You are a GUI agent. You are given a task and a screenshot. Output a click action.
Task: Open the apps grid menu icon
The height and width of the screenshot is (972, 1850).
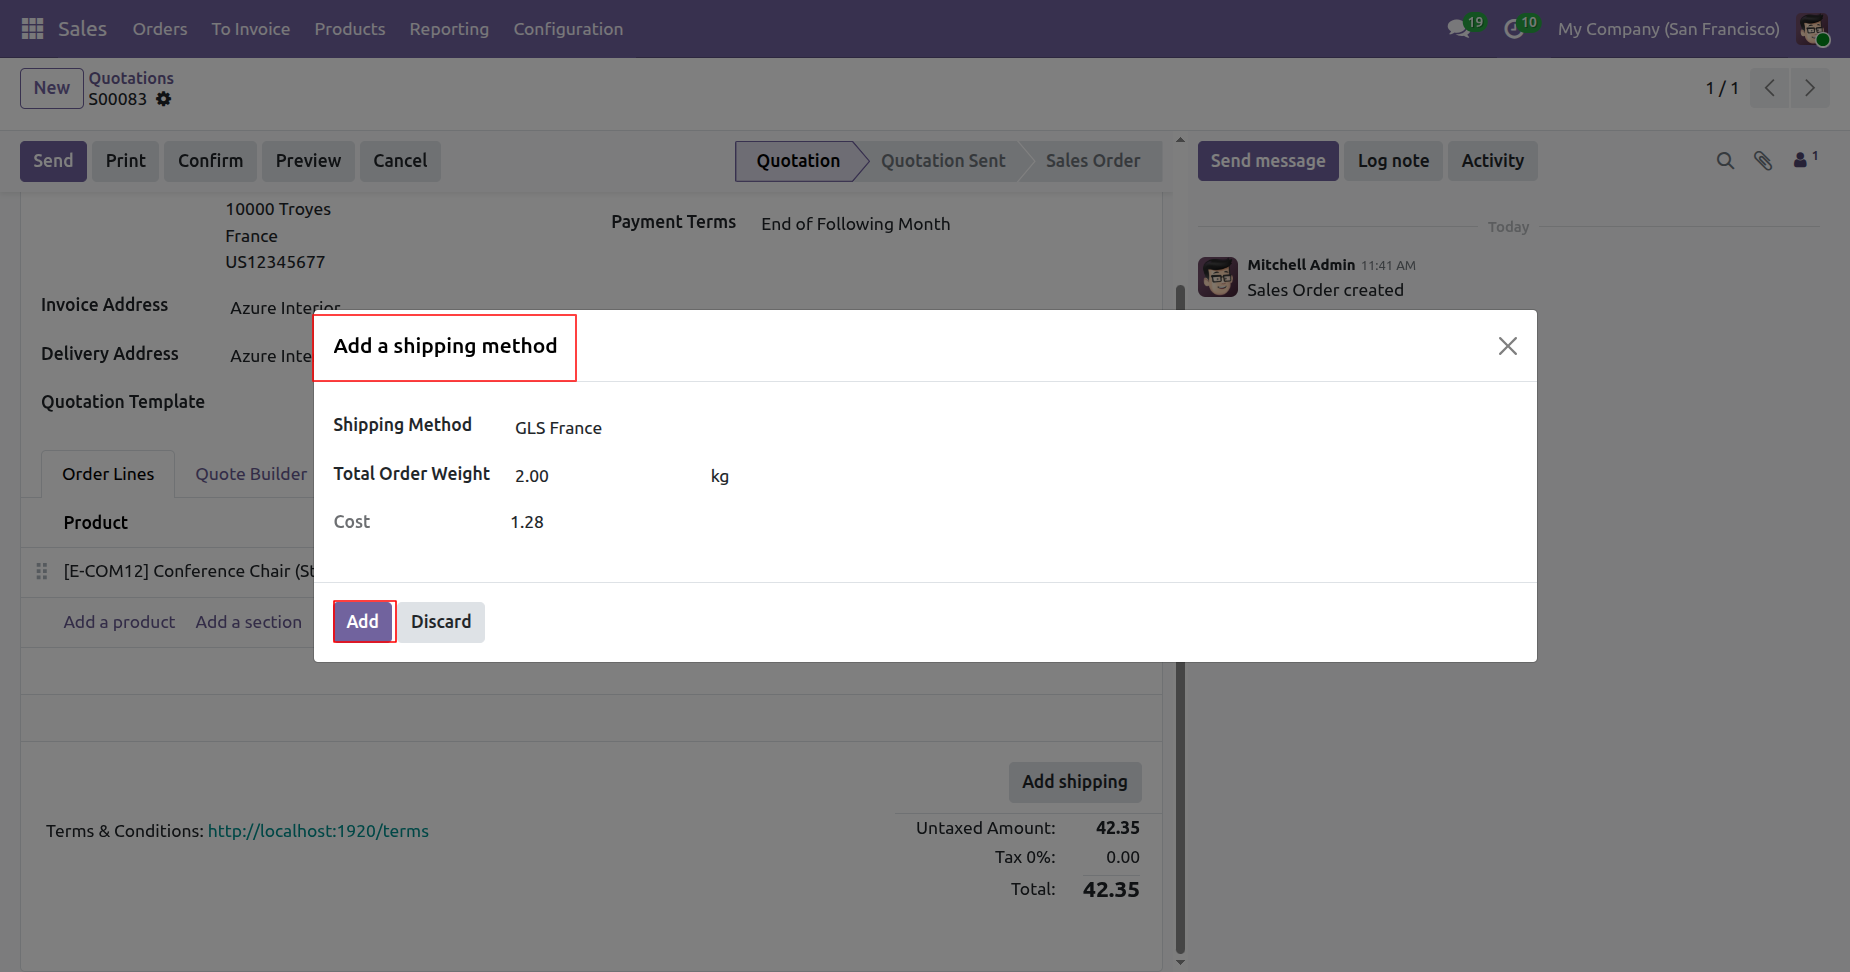point(32,29)
